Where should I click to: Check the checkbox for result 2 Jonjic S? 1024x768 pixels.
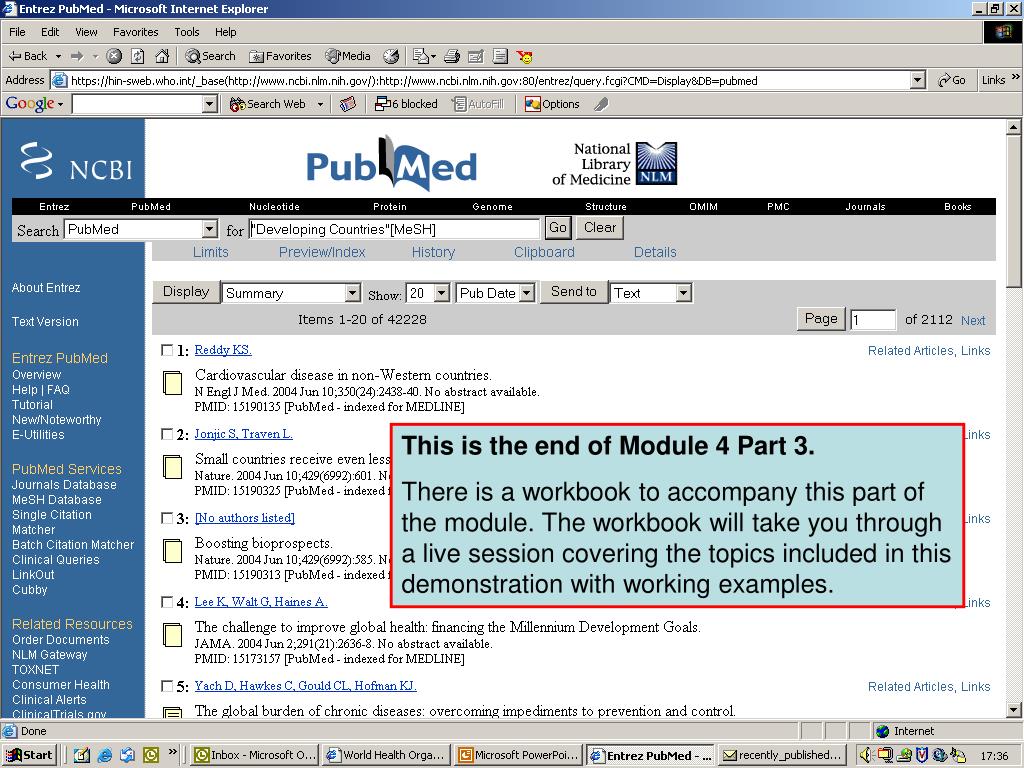(167, 434)
